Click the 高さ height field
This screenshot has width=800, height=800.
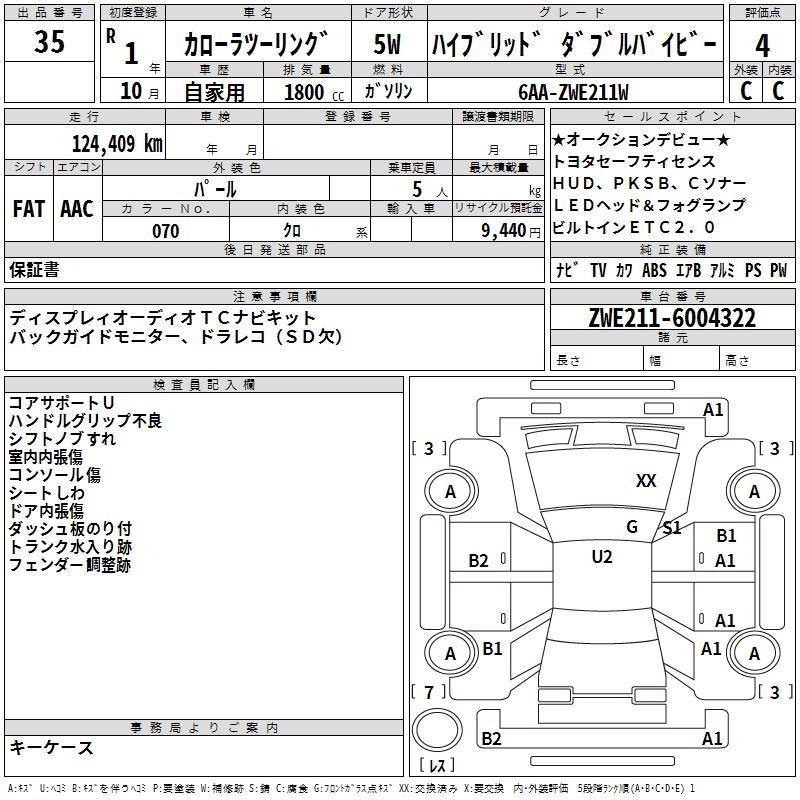click(x=757, y=360)
